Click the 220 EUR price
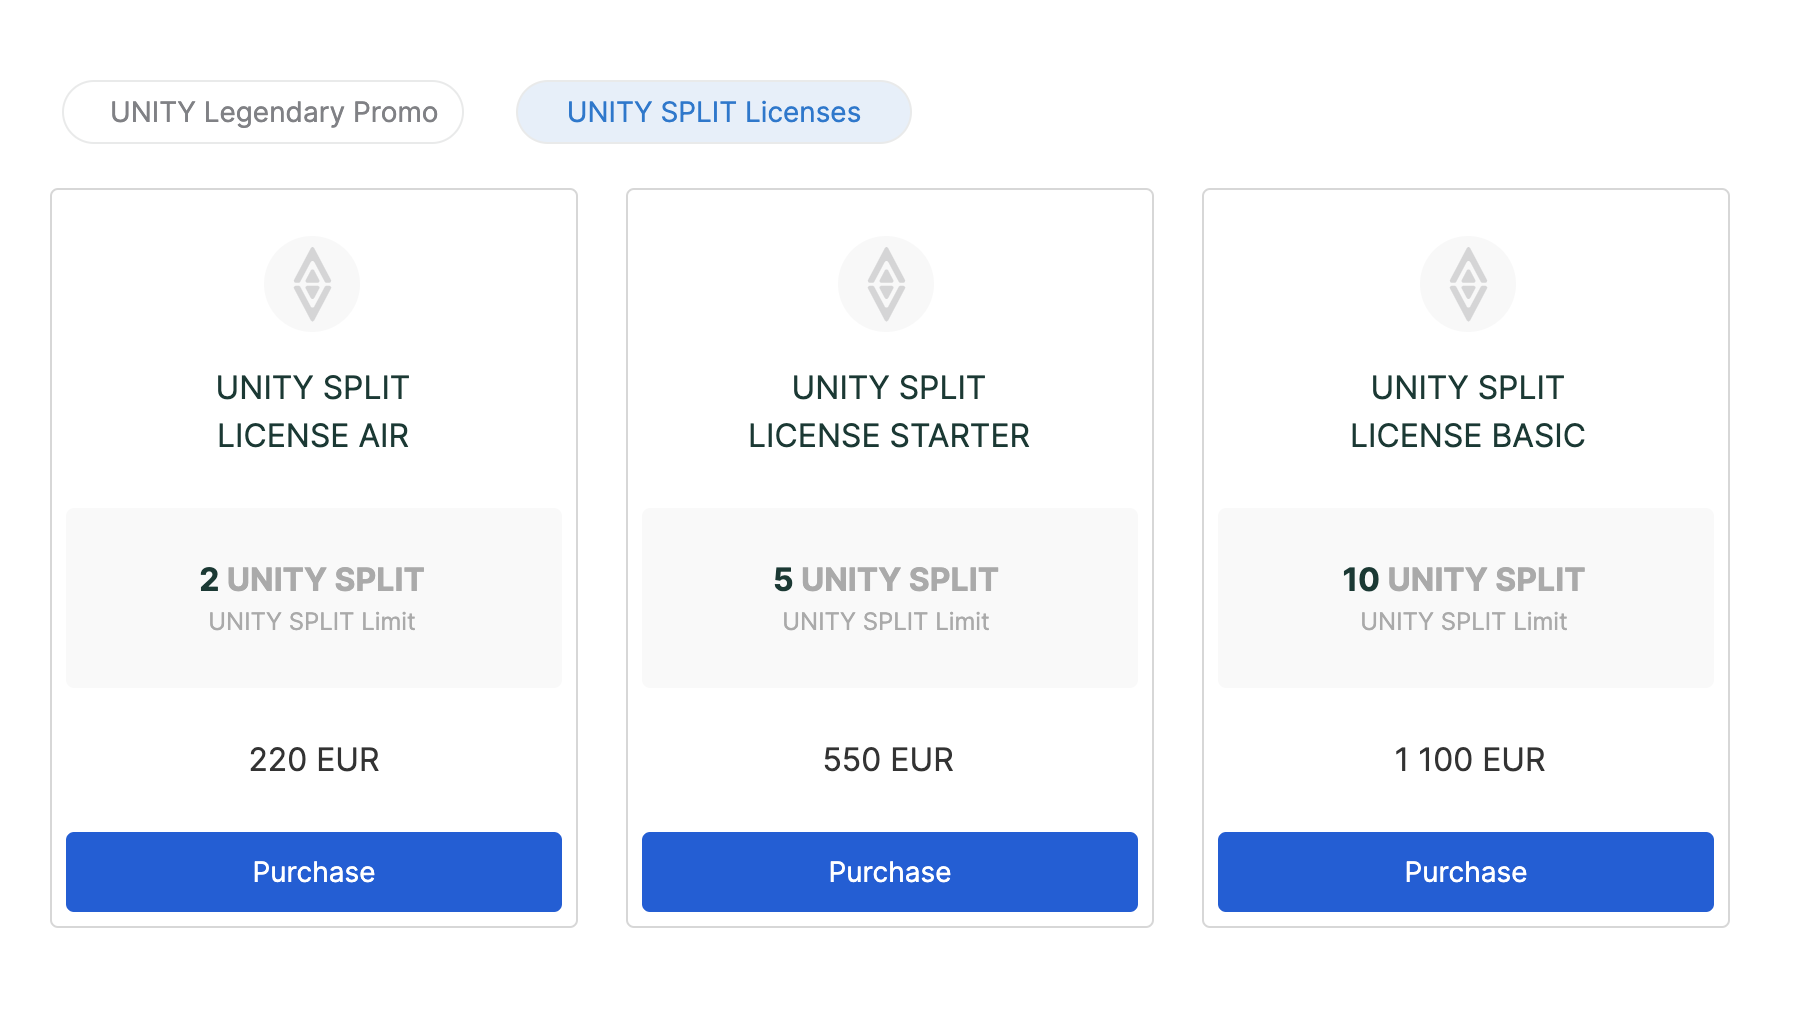This screenshot has height=1016, width=1802. (x=314, y=760)
